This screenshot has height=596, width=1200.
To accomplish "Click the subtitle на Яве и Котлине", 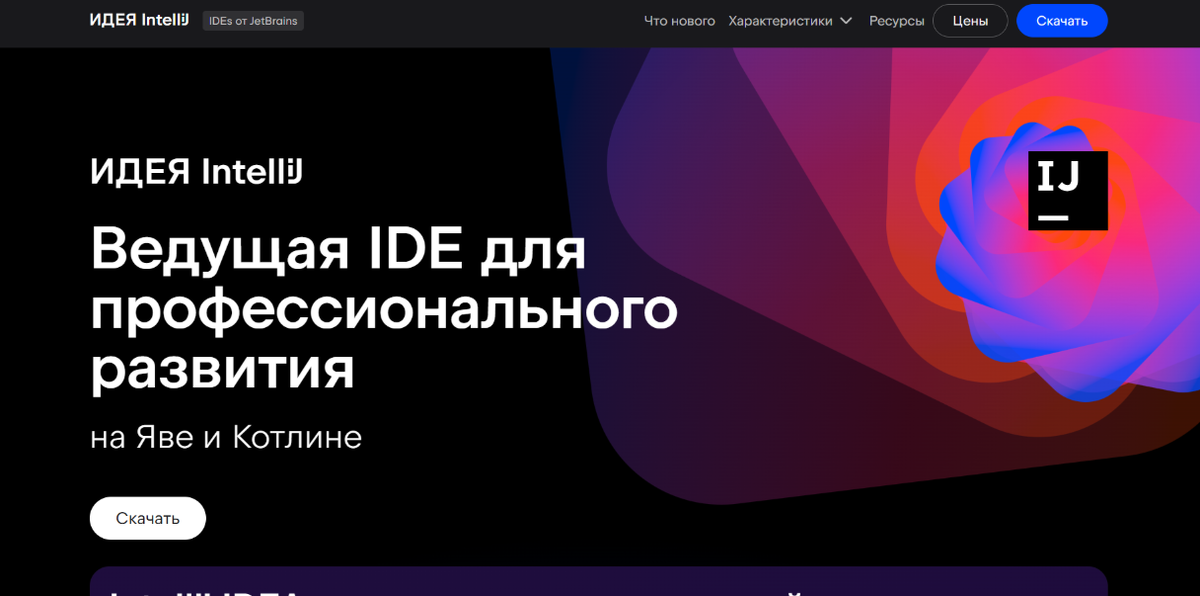I will tap(226, 437).
